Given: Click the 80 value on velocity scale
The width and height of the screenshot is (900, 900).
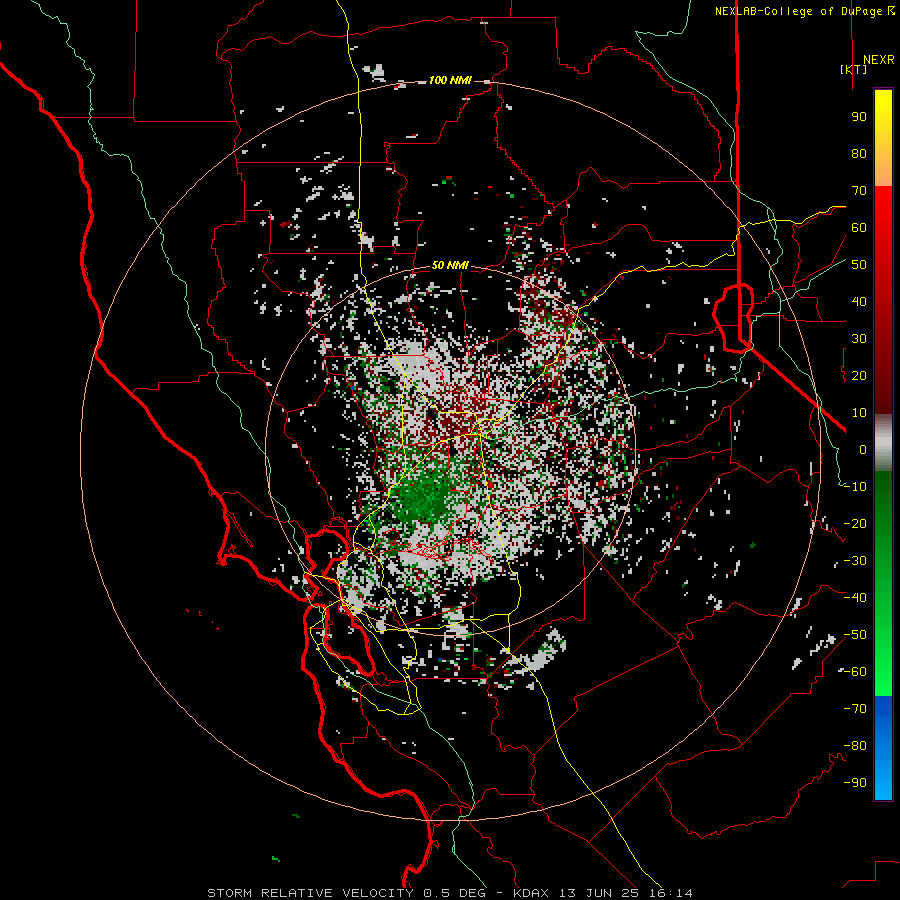Looking at the screenshot, I should coord(859,154).
